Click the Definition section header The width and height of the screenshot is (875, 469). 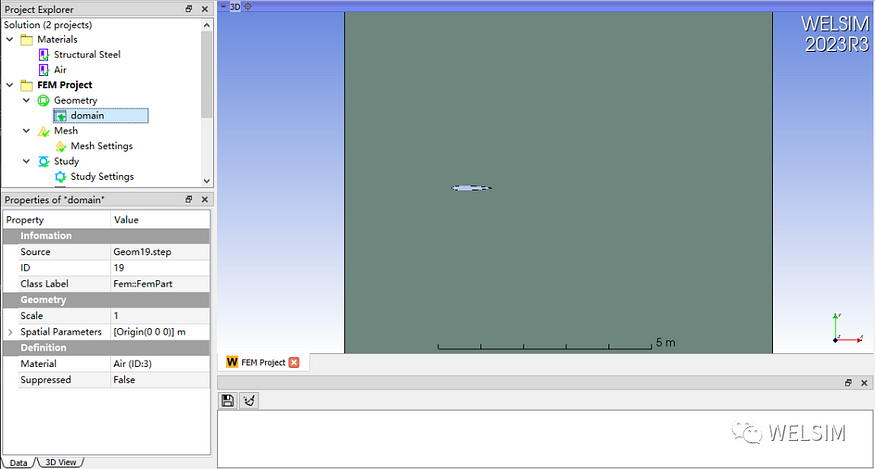(x=107, y=348)
